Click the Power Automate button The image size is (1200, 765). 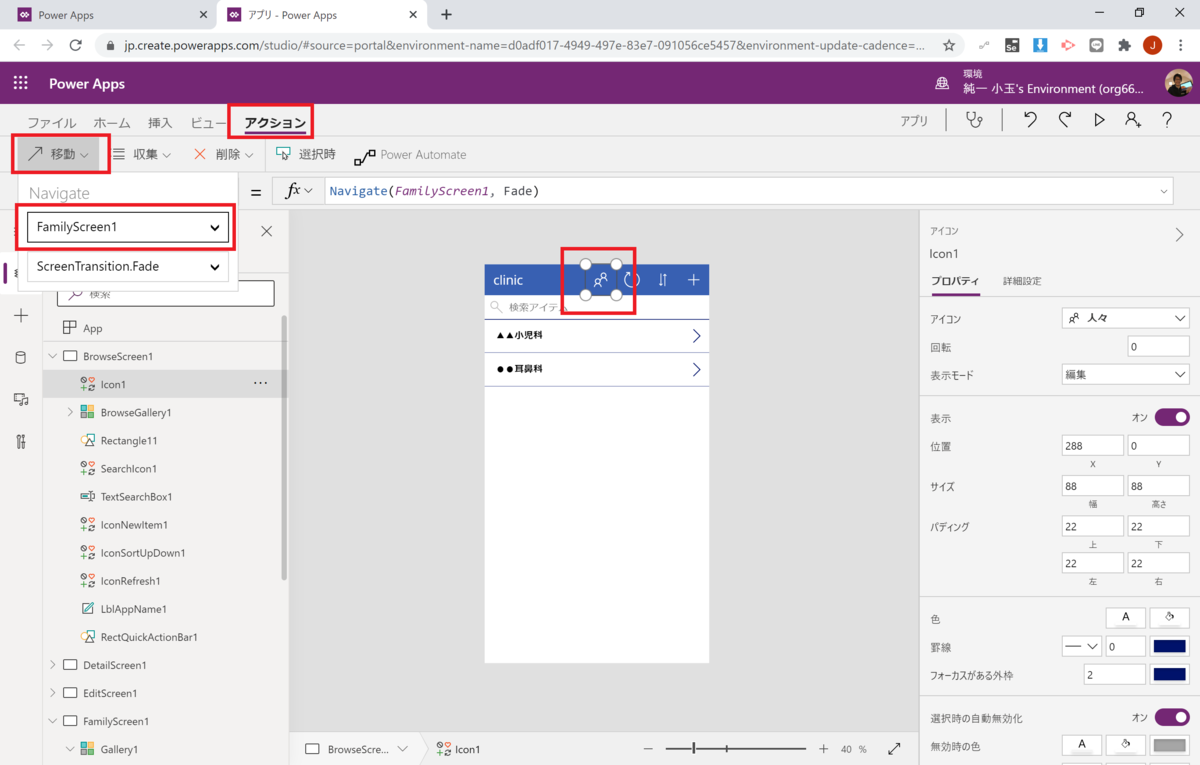click(411, 154)
